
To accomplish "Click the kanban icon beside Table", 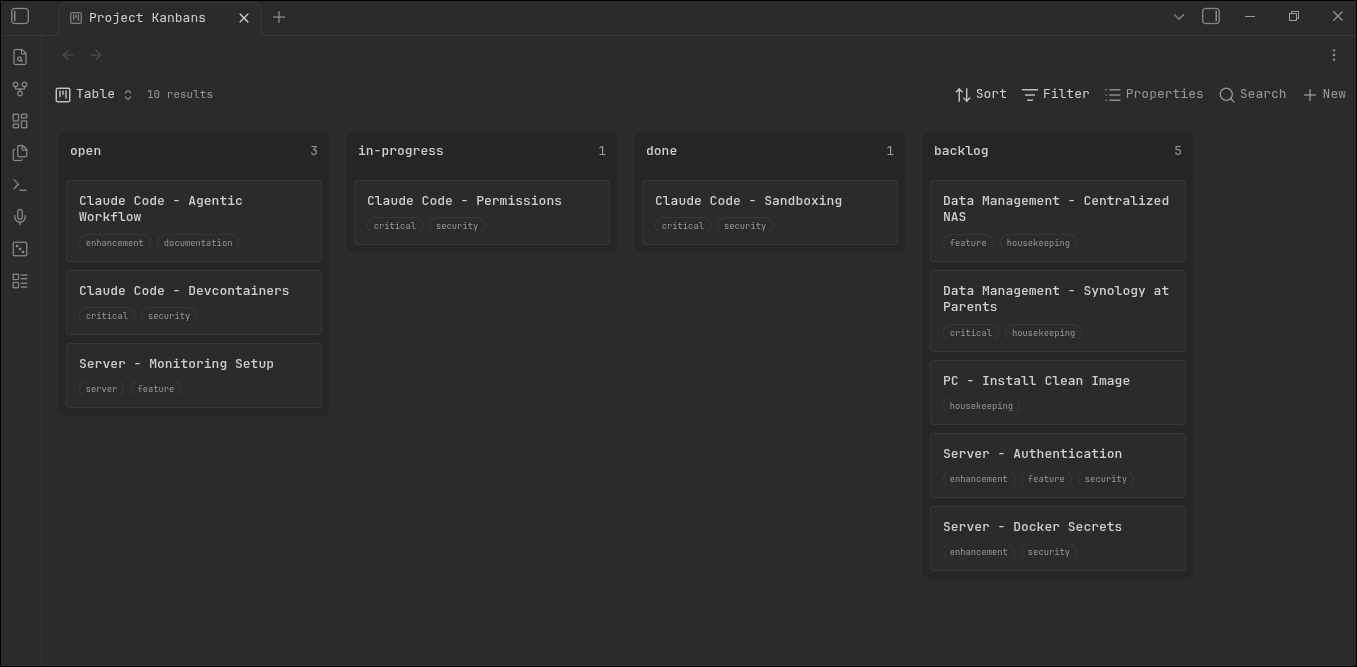I will 63,94.
